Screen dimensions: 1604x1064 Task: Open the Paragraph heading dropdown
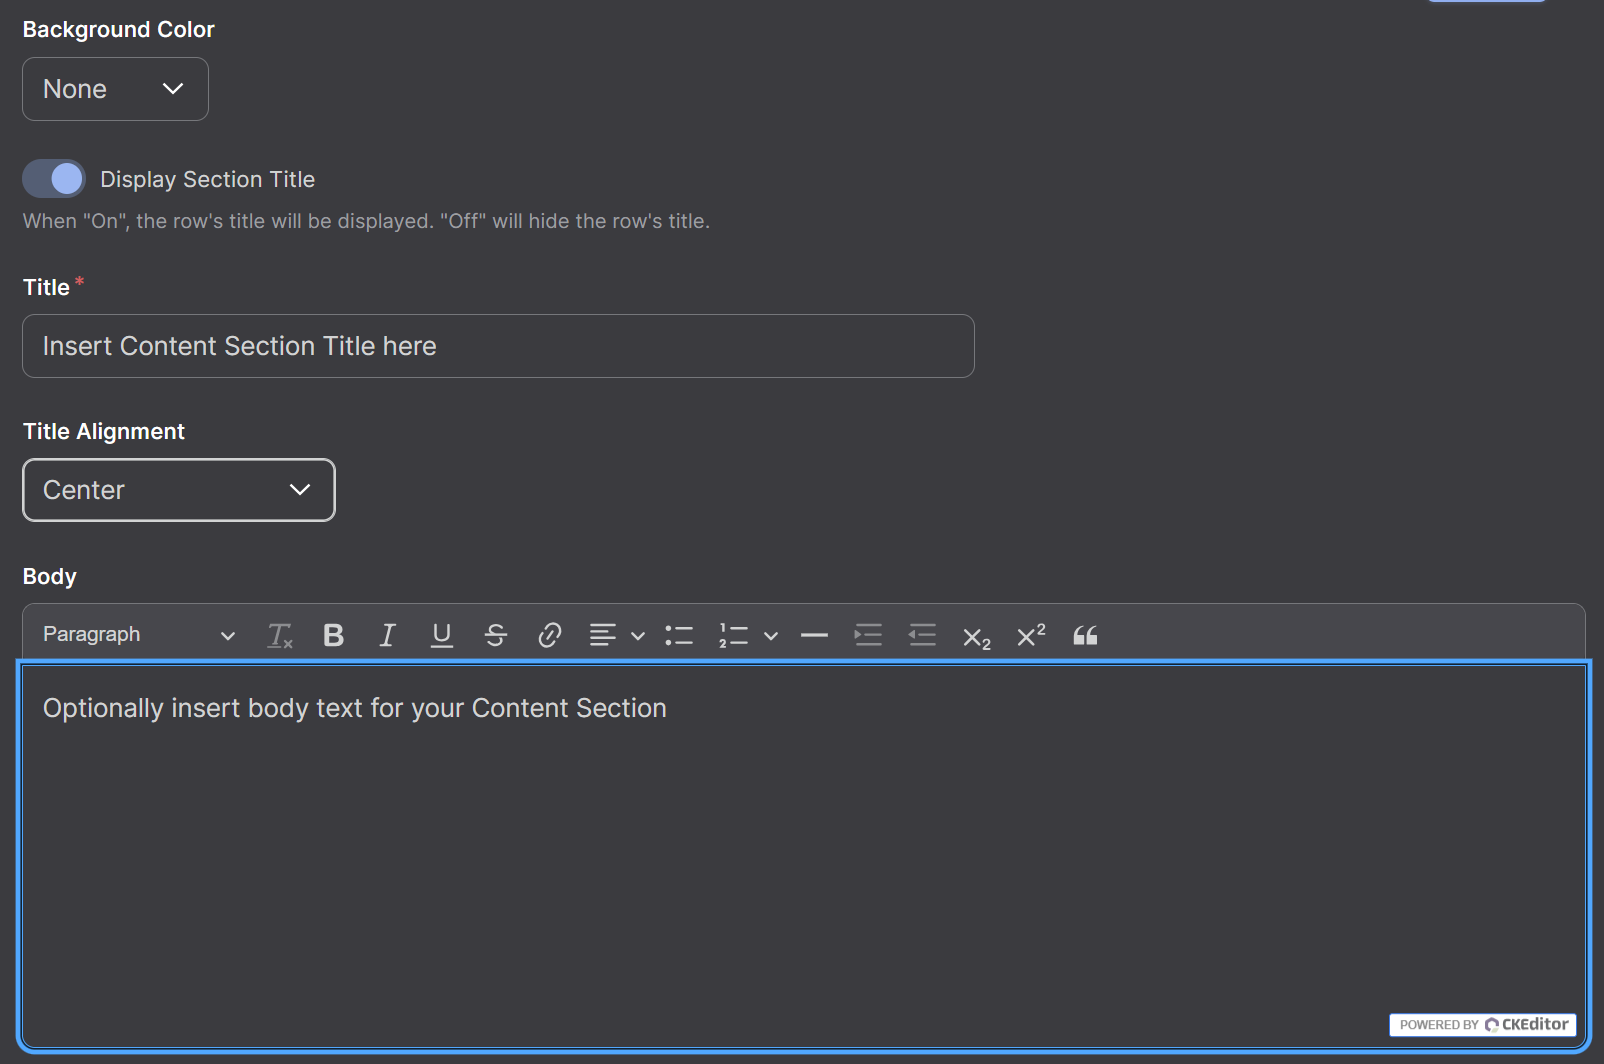click(x=139, y=635)
